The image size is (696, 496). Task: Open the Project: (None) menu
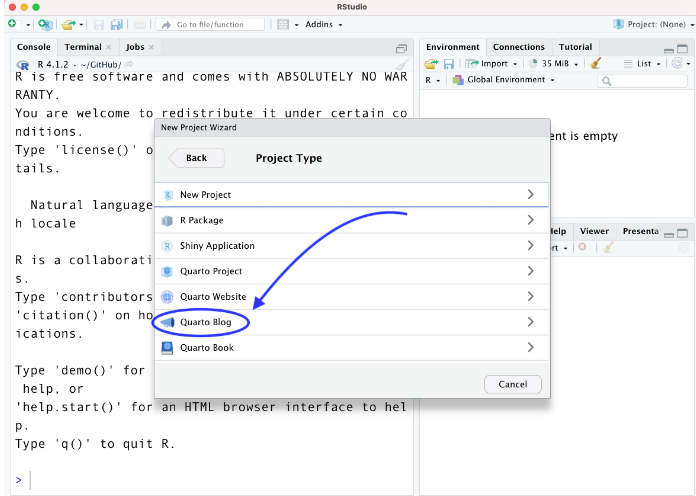pyautogui.click(x=651, y=24)
